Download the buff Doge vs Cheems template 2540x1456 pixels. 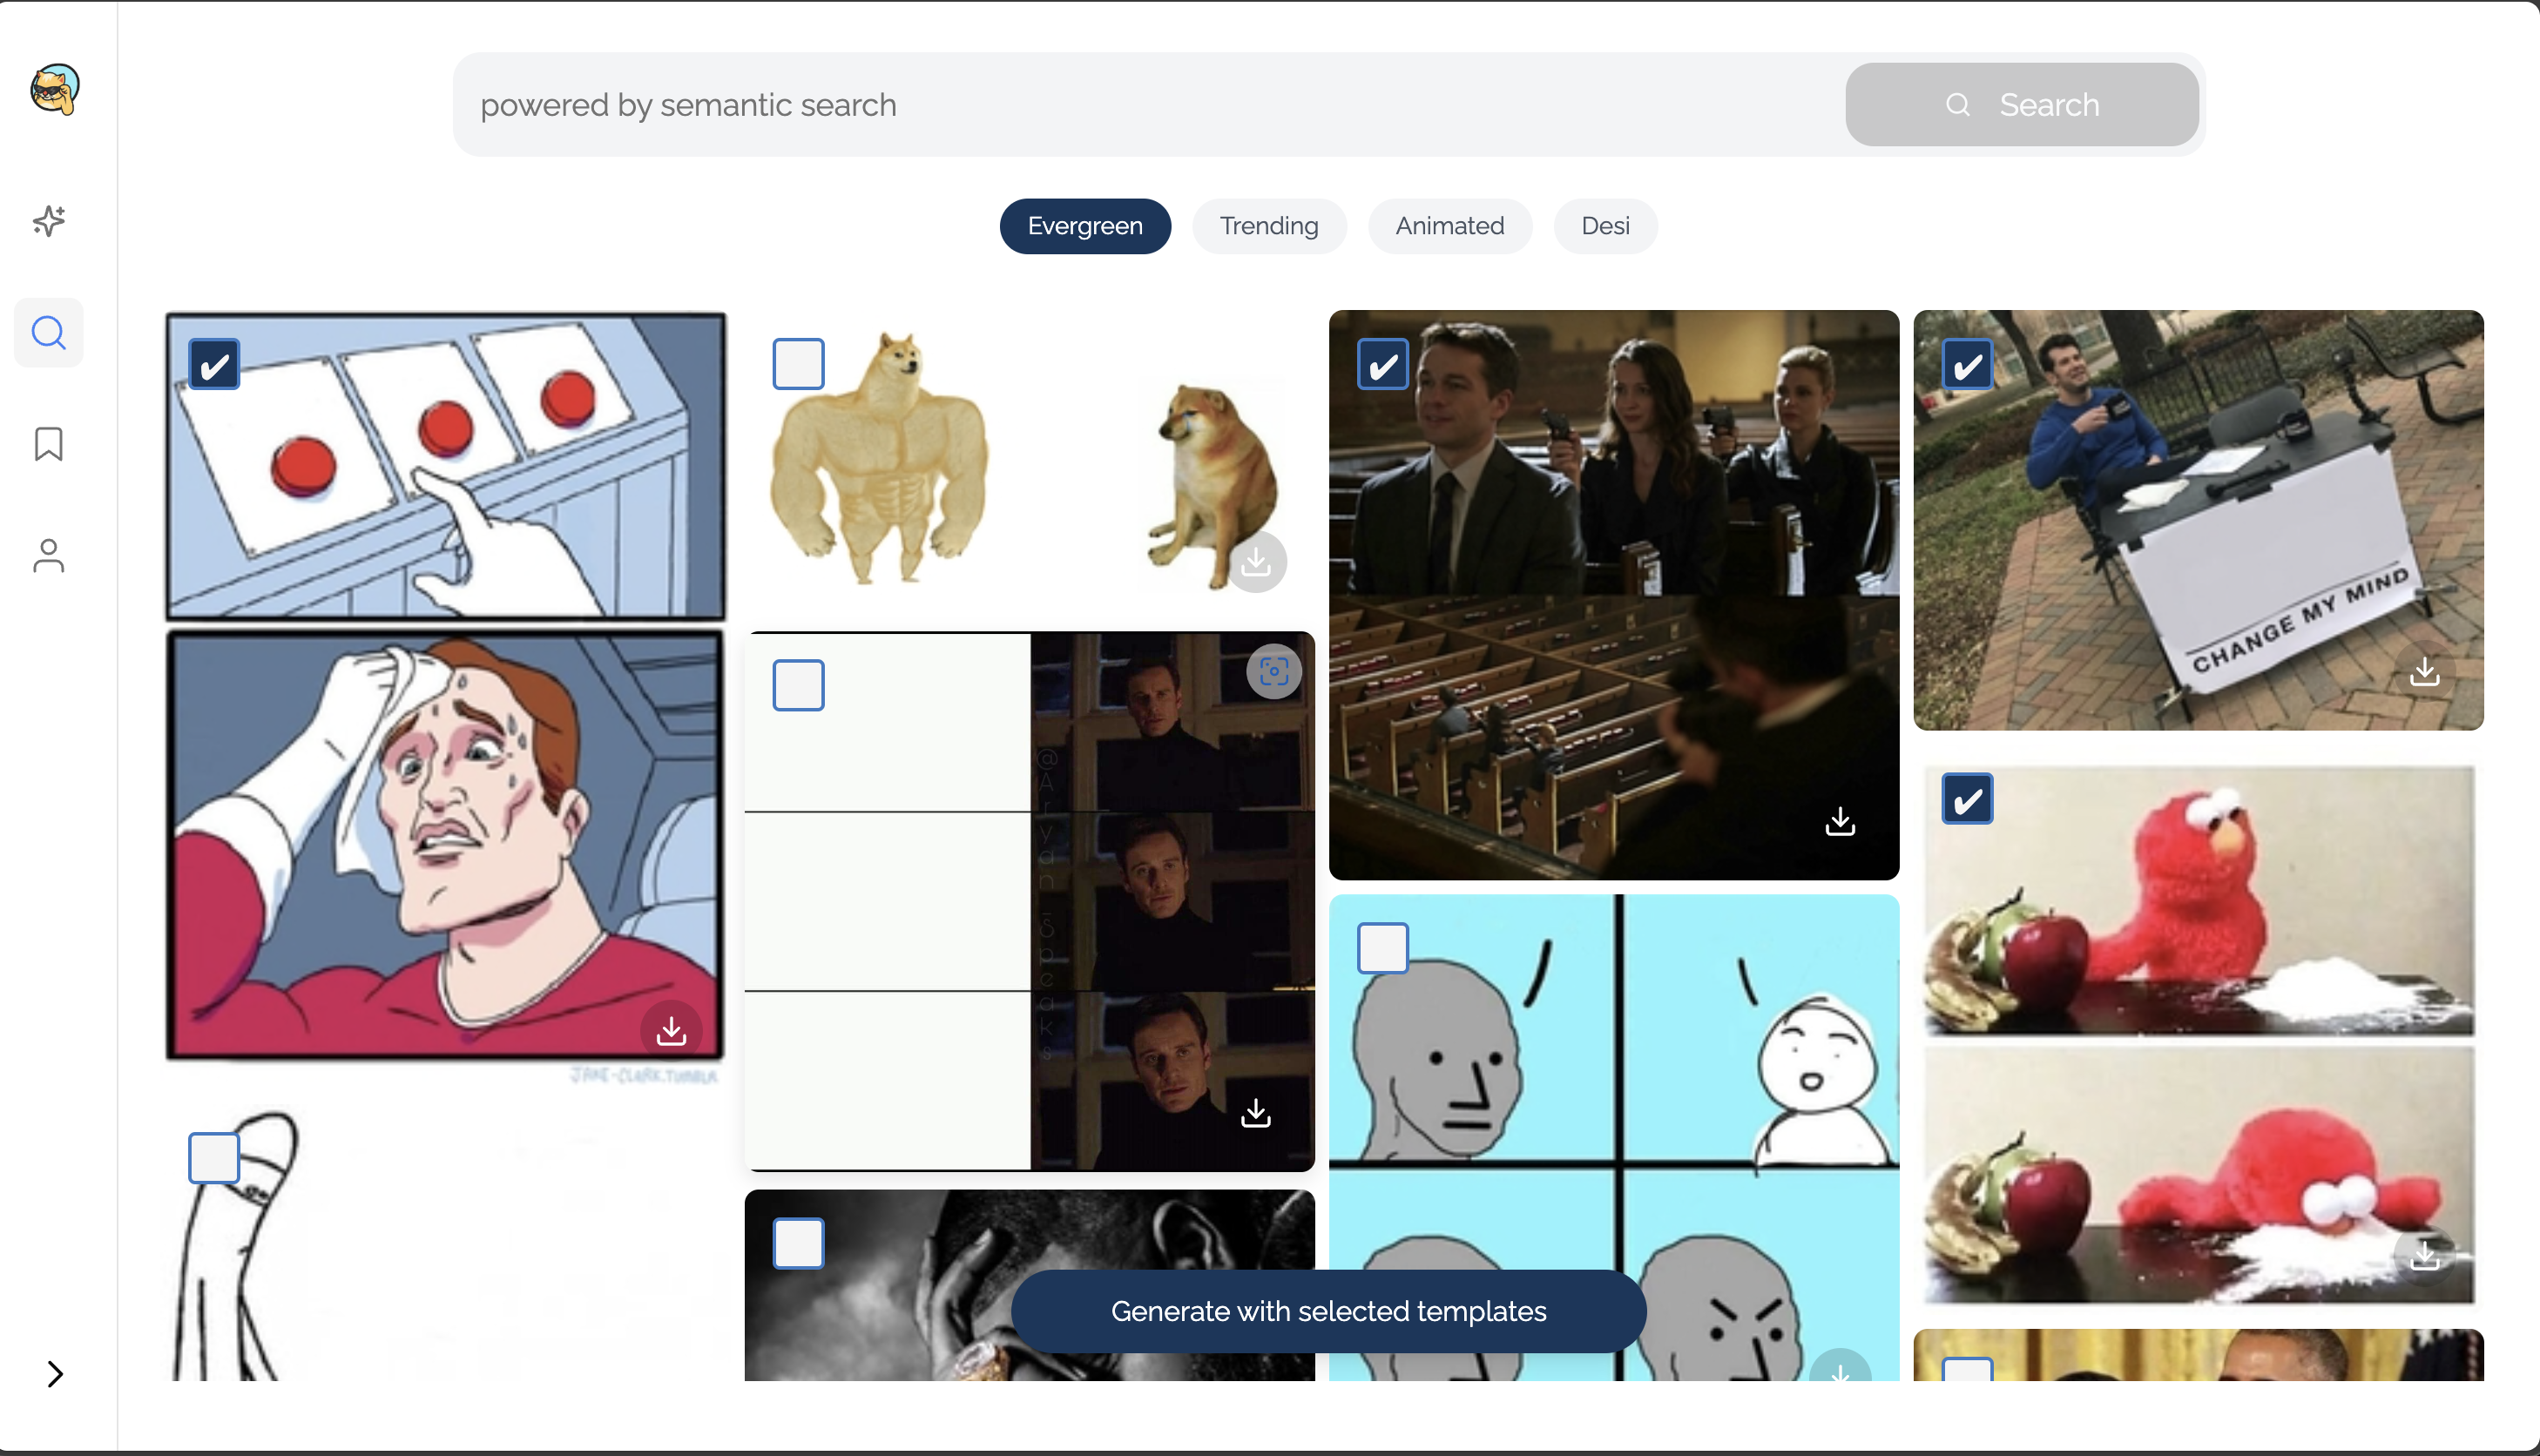tap(1256, 562)
